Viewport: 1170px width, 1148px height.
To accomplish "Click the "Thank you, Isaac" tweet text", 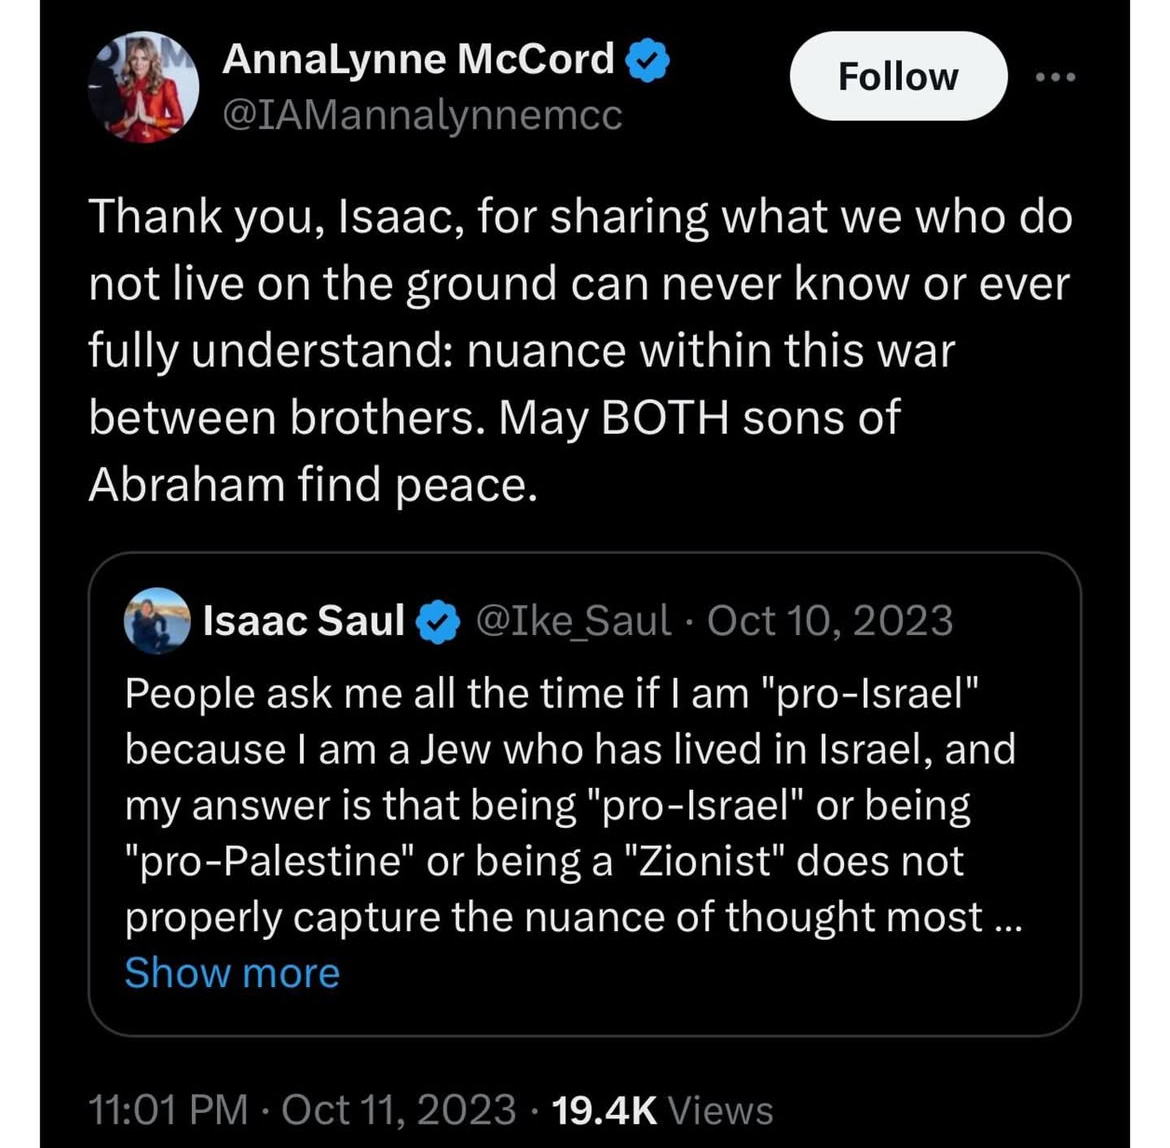I will [x=580, y=217].
